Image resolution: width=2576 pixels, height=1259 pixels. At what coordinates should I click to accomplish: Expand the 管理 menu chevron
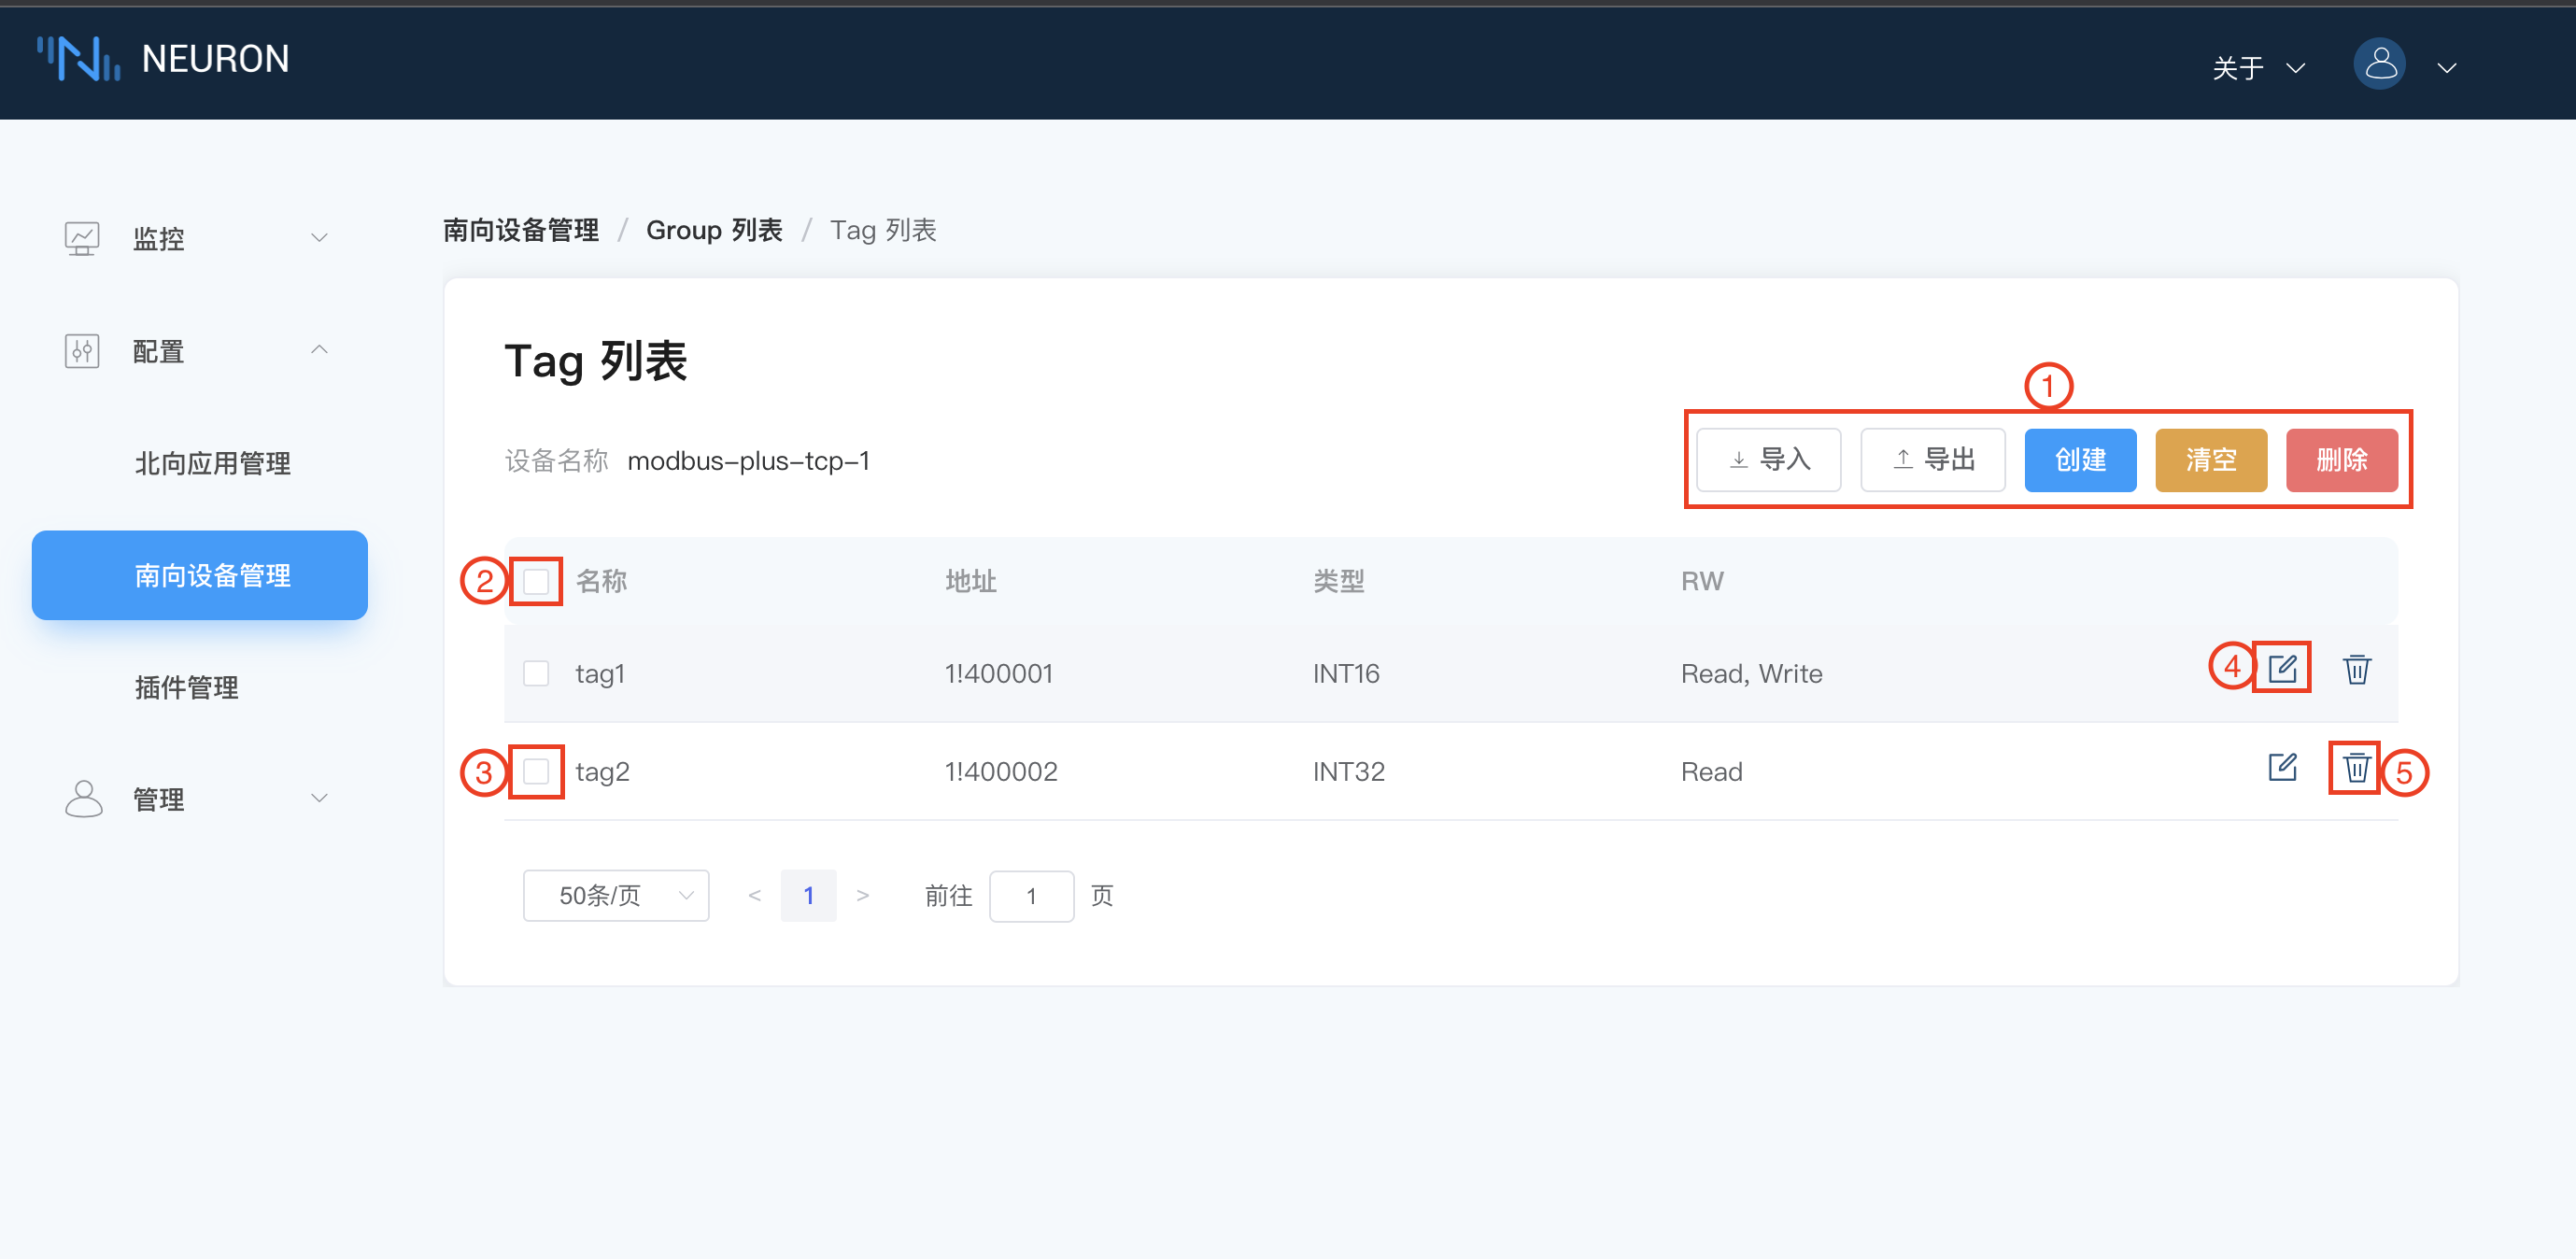pos(319,798)
